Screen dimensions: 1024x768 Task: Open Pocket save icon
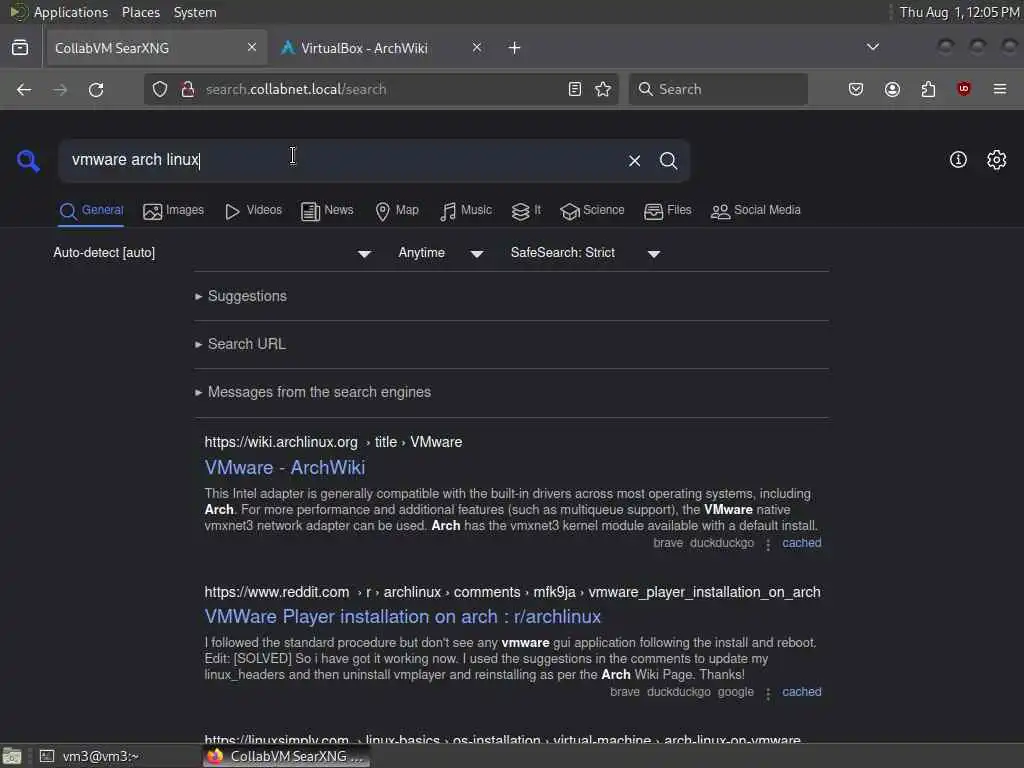point(856,89)
